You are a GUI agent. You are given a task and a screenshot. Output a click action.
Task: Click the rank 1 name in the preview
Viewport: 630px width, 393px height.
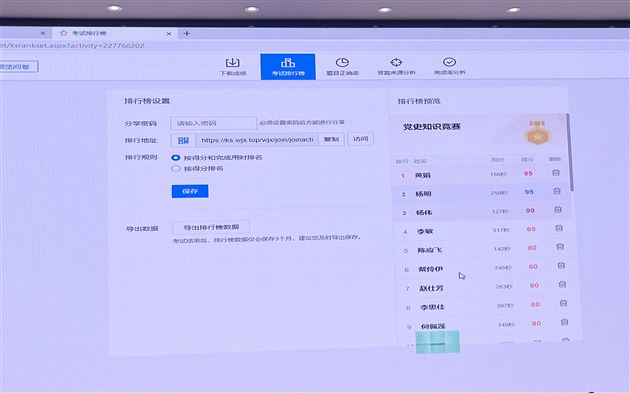(x=423, y=175)
